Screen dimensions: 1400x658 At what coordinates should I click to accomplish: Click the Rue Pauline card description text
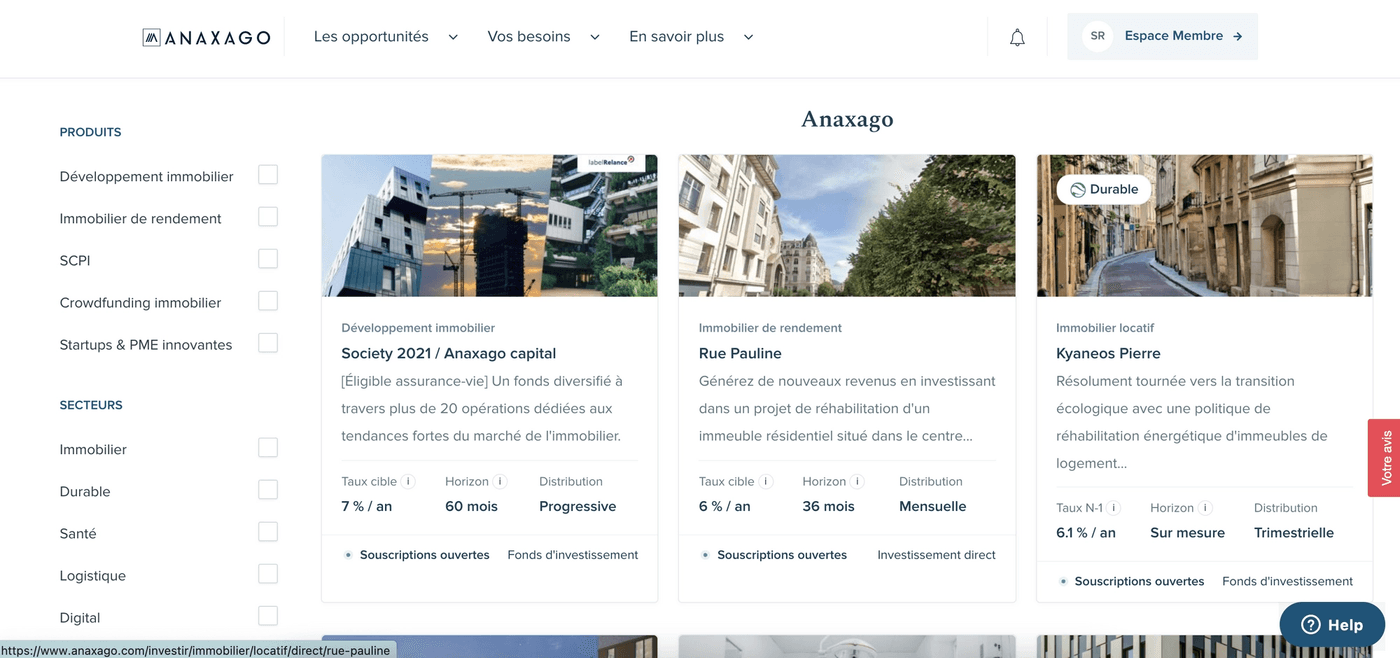pos(847,408)
